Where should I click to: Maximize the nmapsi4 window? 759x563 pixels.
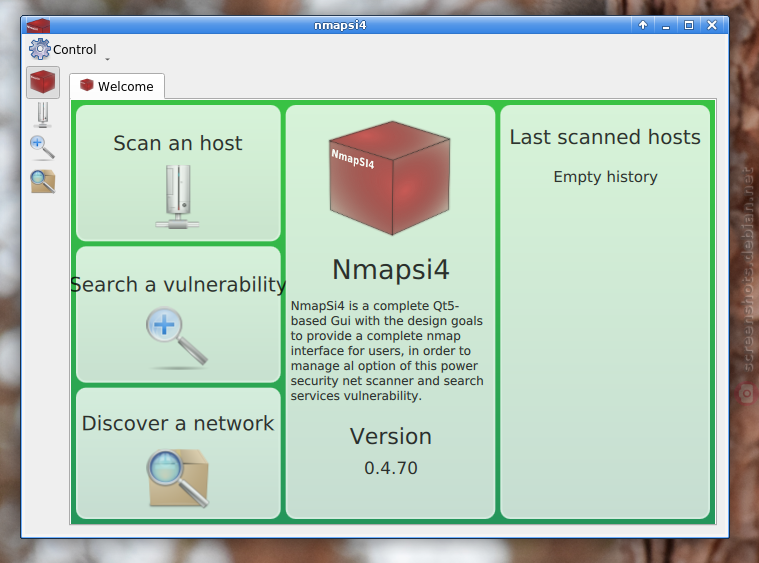[x=689, y=25]
